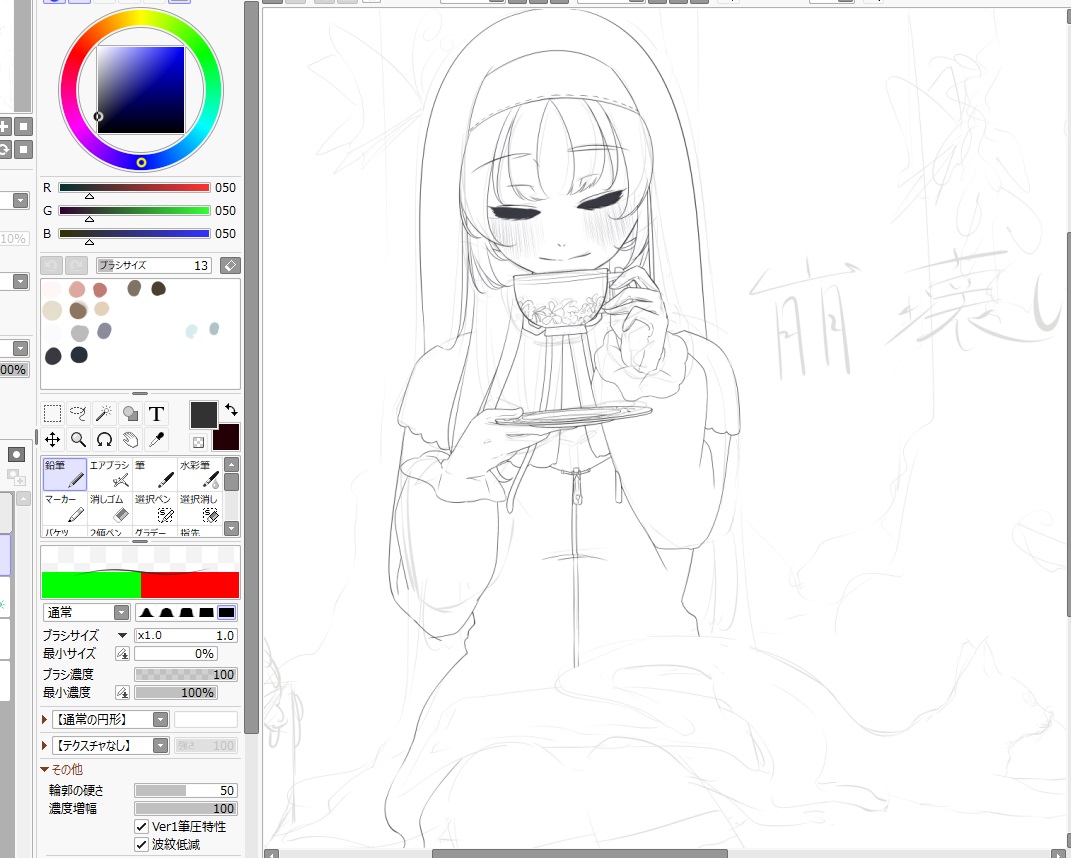Adjust the R red channel slider

[x=134, y=187]
